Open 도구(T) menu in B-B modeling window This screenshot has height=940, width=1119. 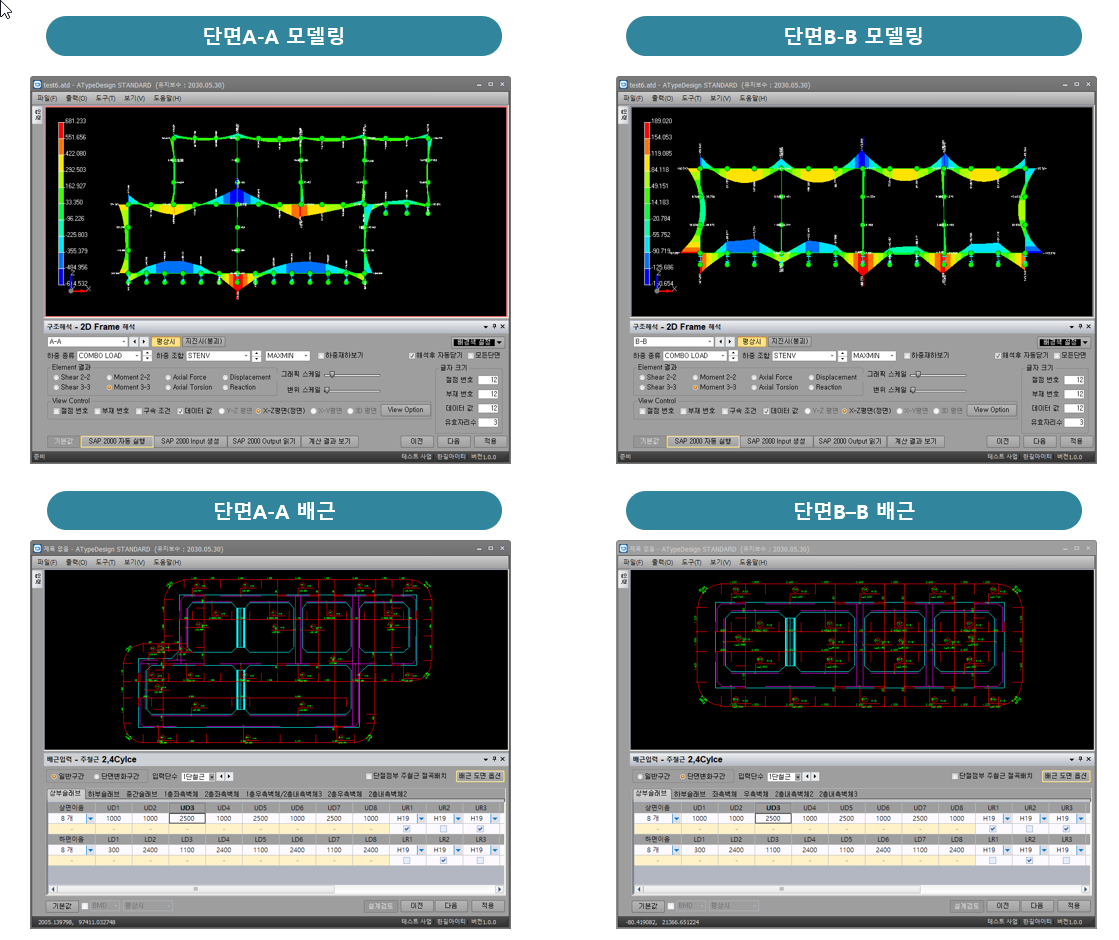(x=691, y=98)
